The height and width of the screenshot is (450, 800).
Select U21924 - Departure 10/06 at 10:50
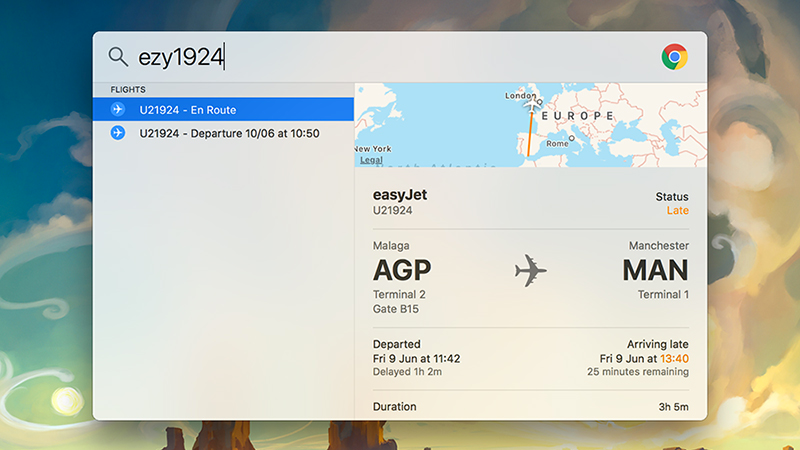[223, 133]
